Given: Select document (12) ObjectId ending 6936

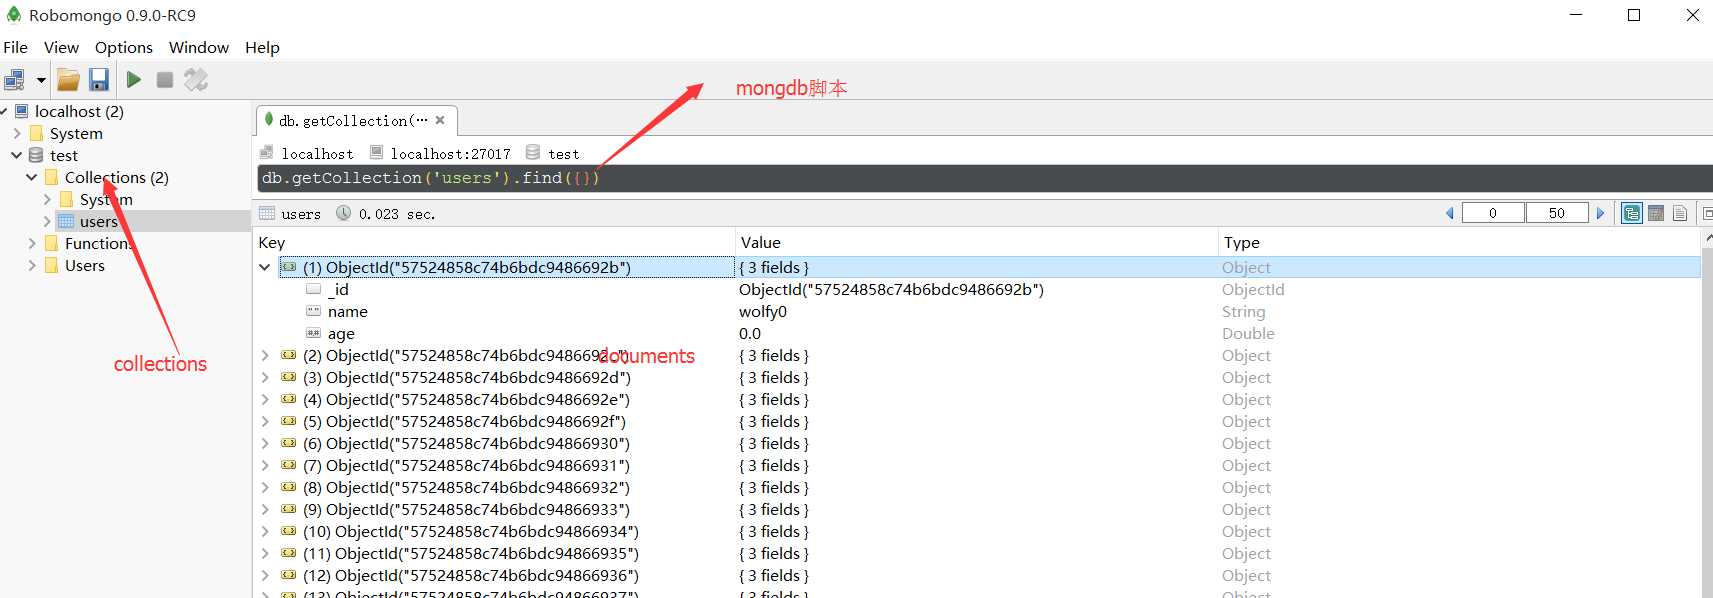Looking at the screenshot, I should pyautogui.click(x=978, y=575).
